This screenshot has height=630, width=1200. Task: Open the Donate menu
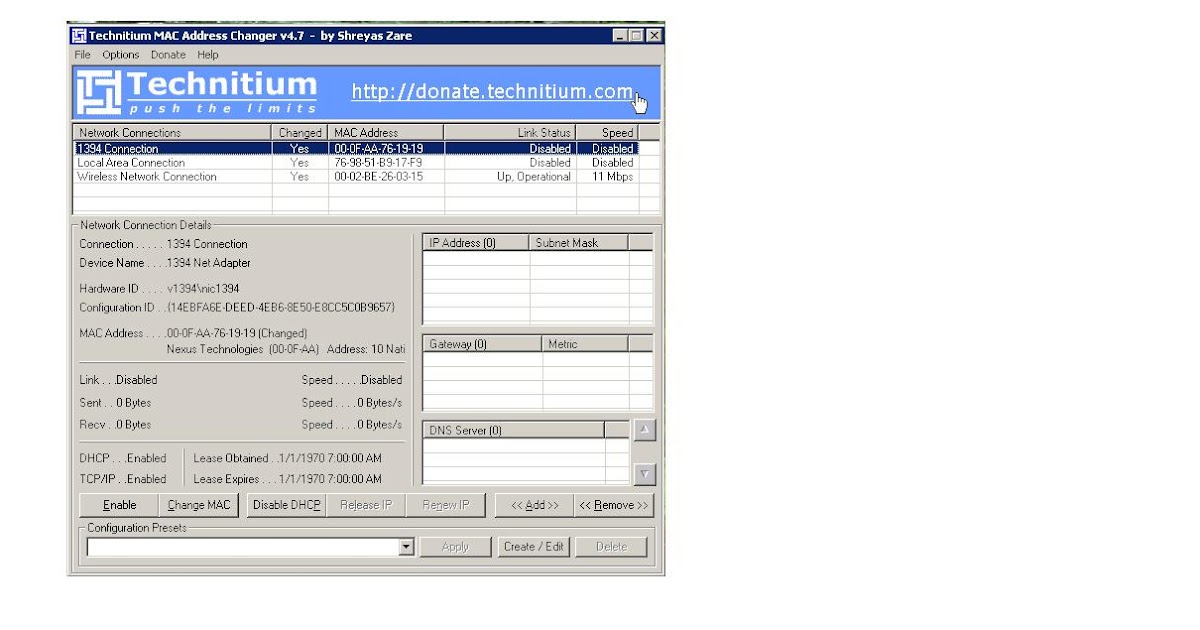pyautogui.click(x=168, y=55)
